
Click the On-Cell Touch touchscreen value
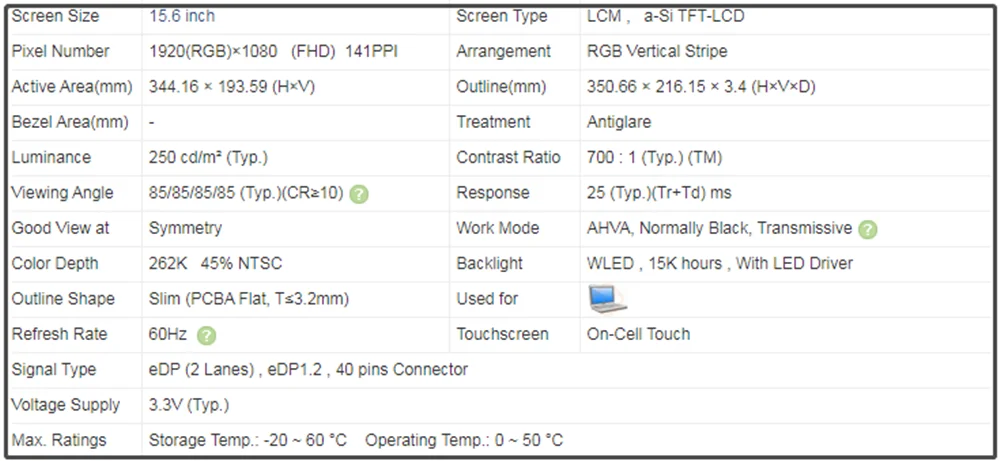(638, 334)
